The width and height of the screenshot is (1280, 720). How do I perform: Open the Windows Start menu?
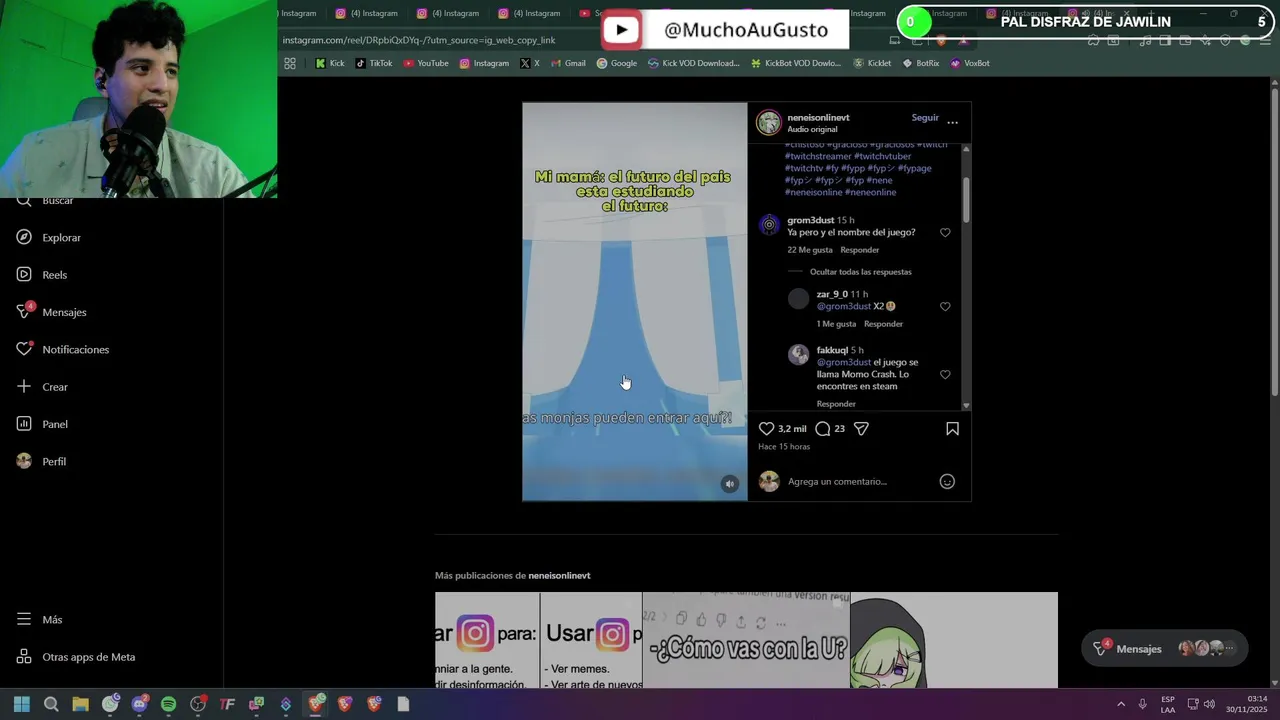[22, 704]
